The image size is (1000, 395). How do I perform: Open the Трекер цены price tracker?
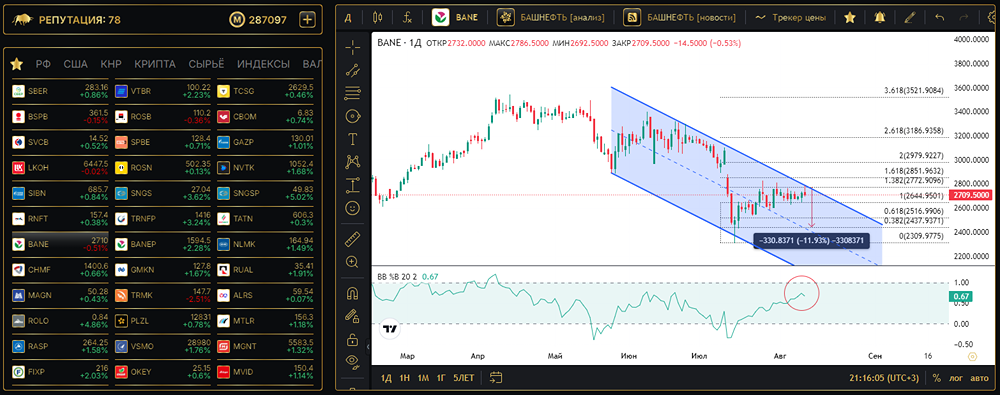tap(791, 18)
